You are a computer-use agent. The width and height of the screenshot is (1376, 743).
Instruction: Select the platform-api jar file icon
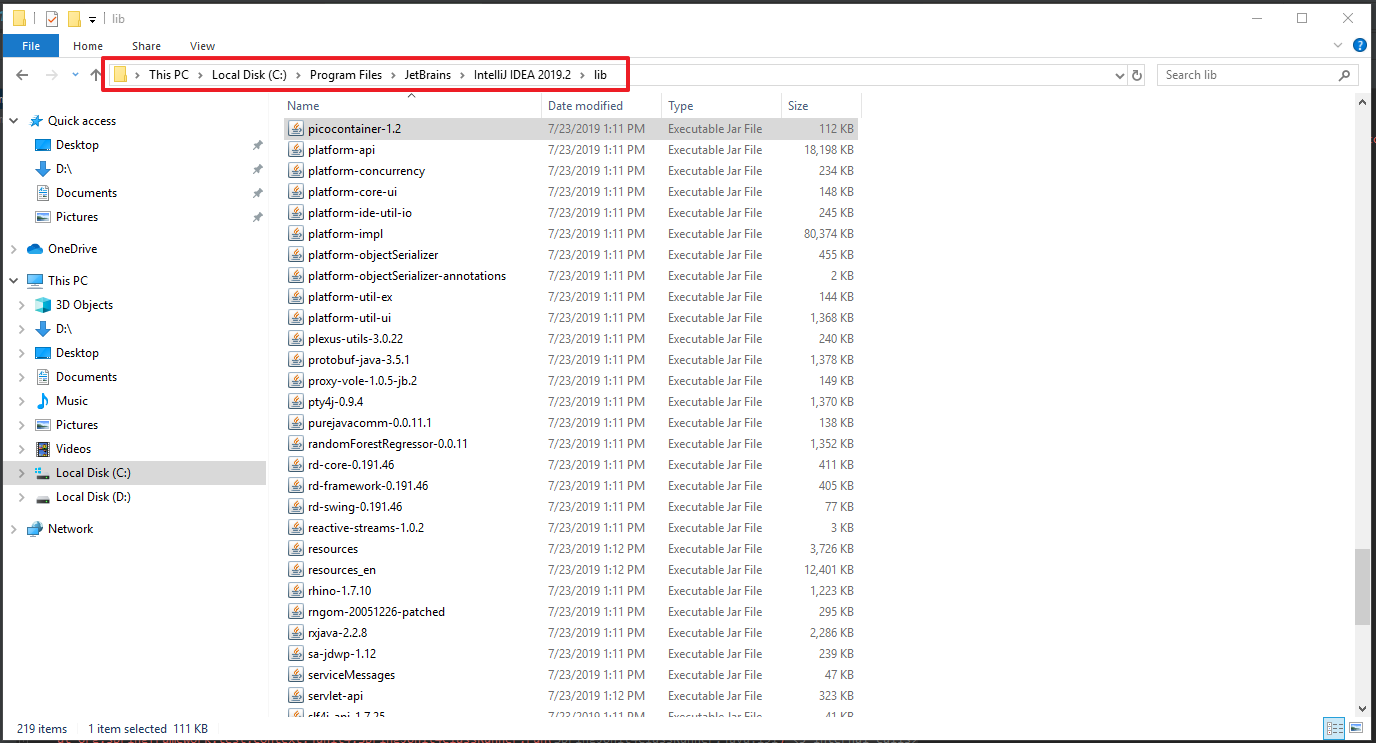click(296, 150)
